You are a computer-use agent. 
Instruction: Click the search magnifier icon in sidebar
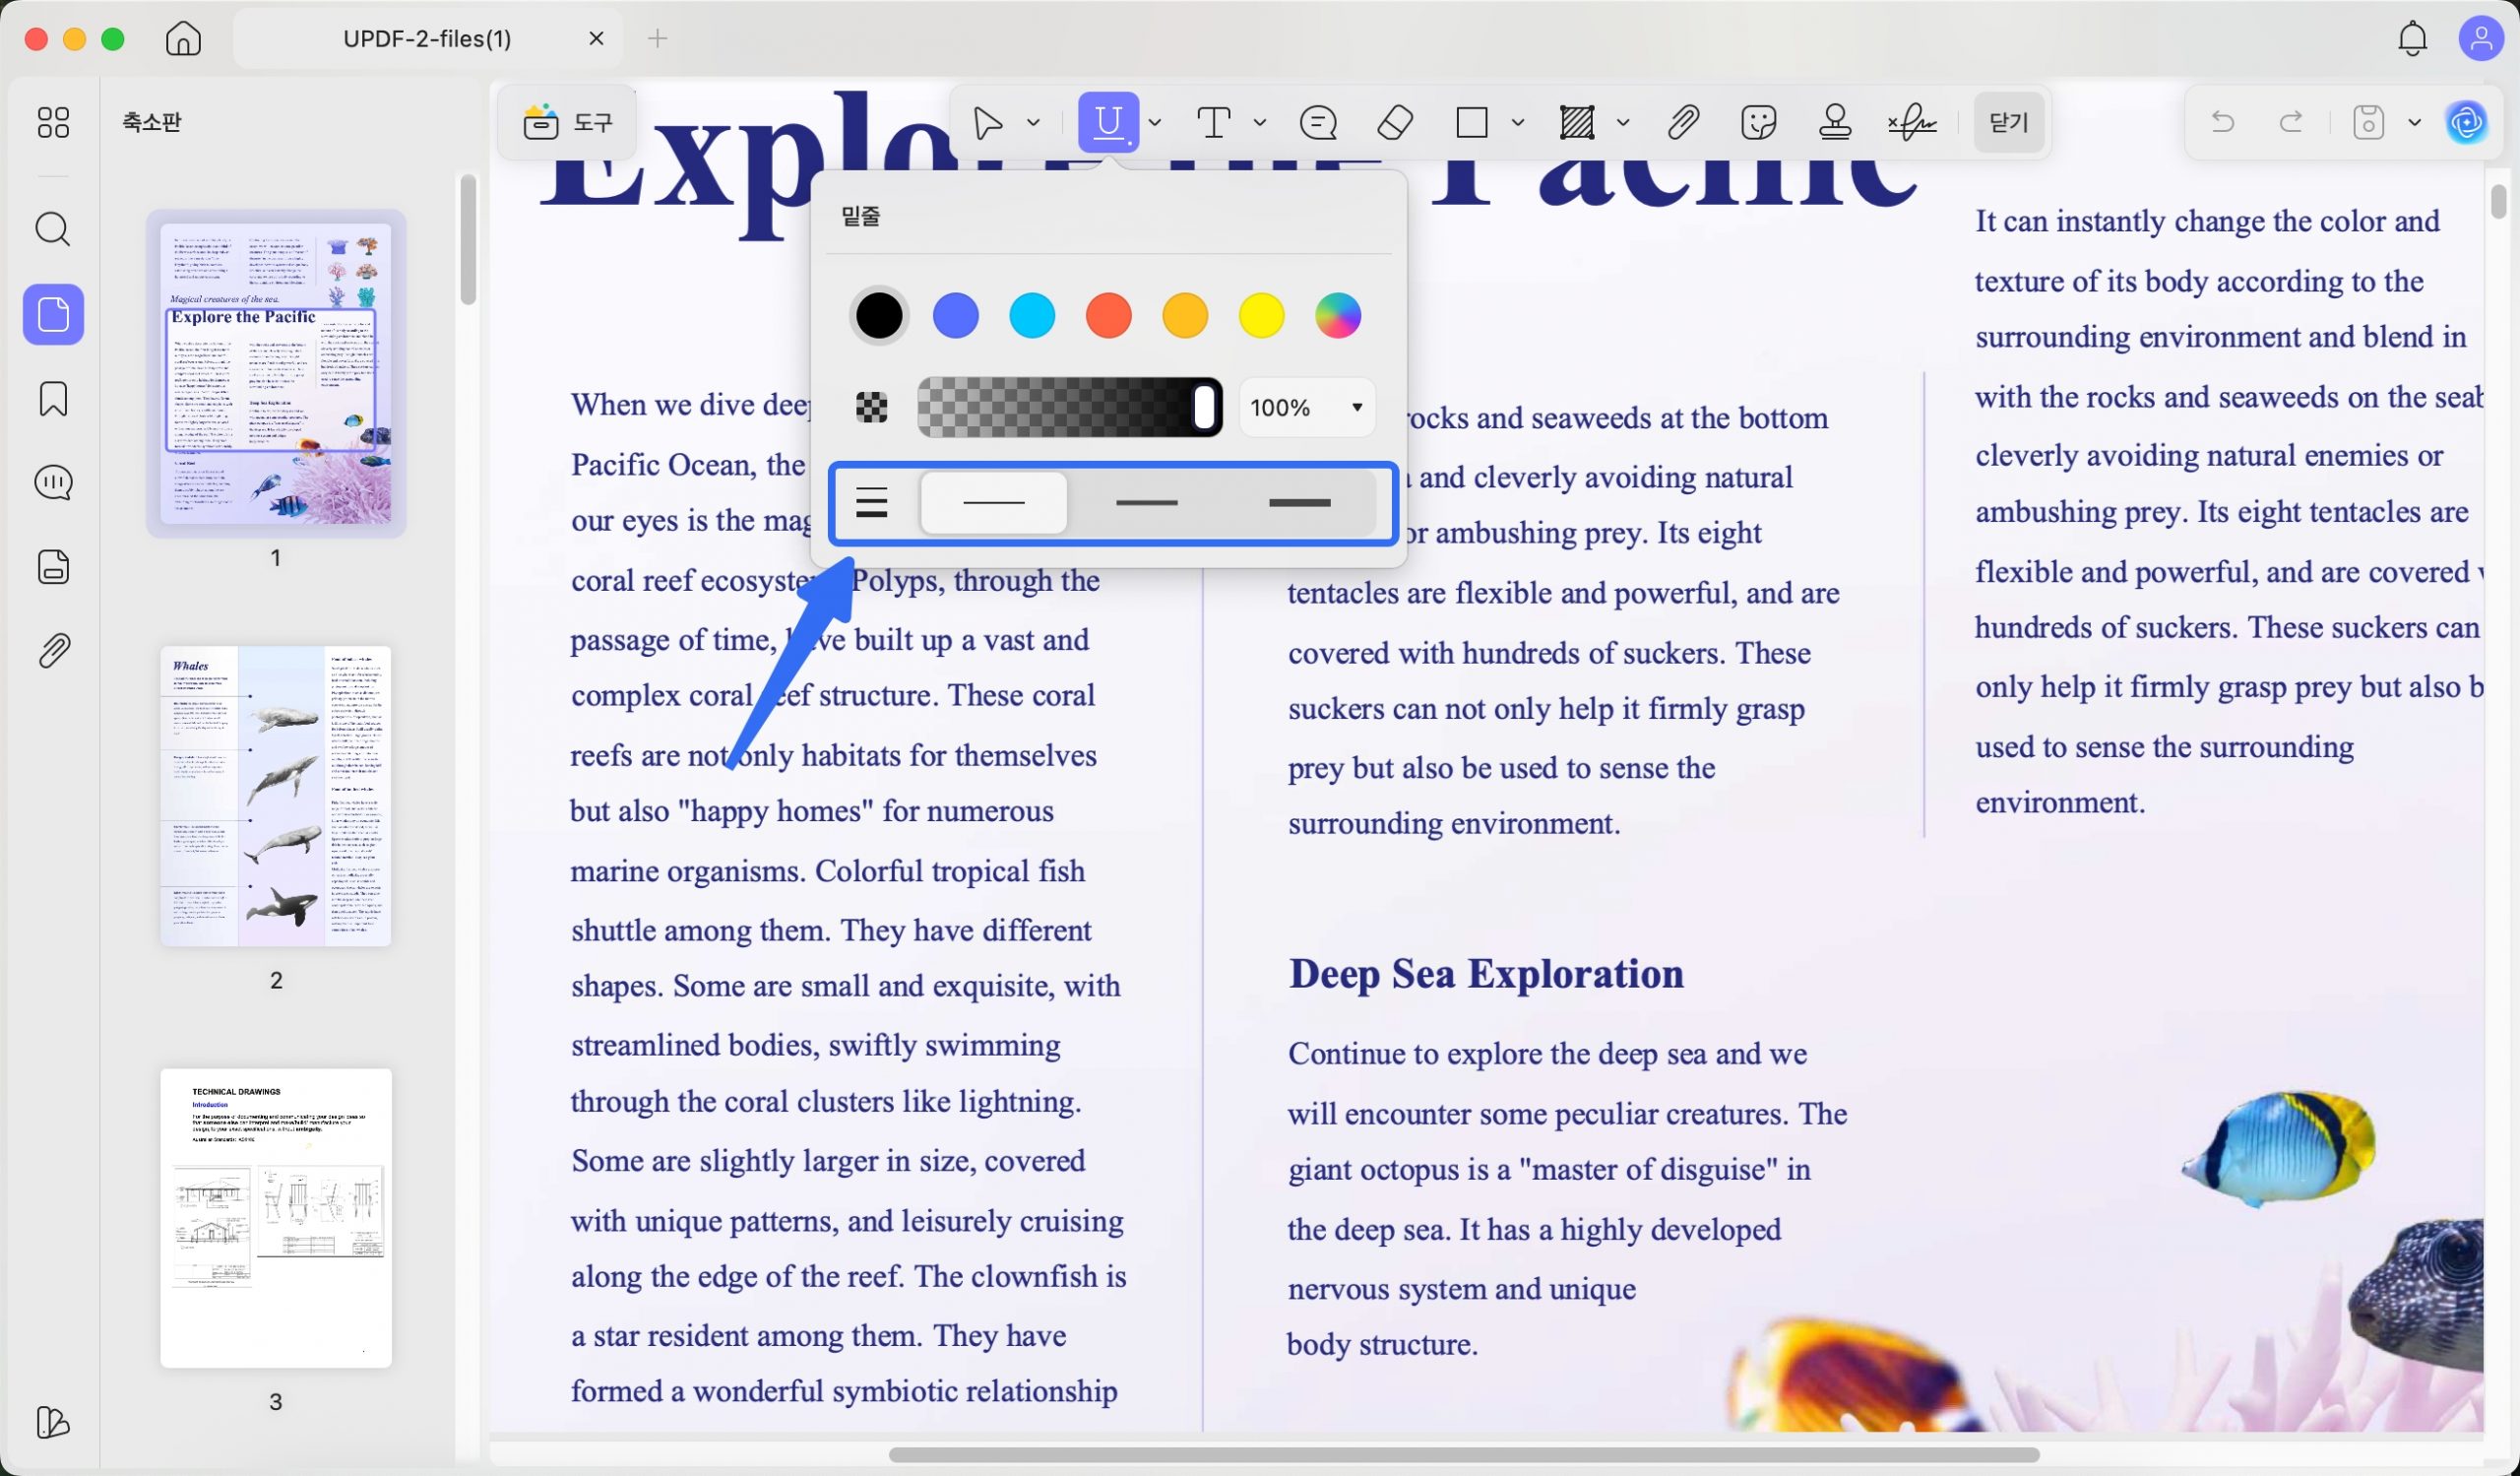[x=53, y=229]
